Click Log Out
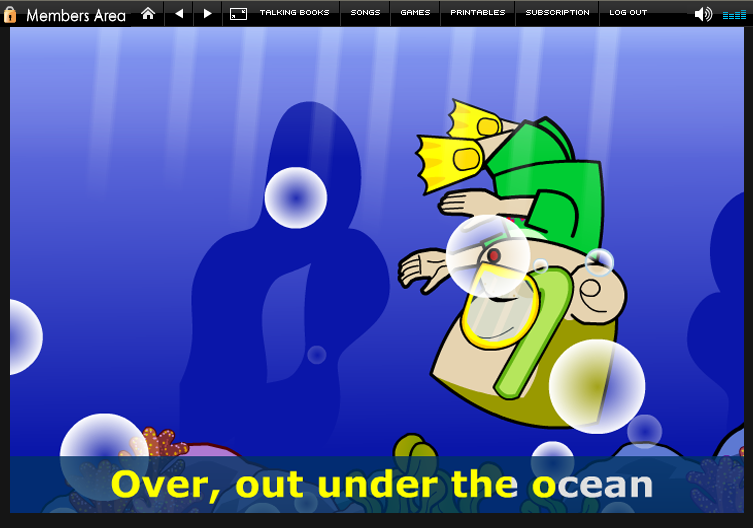 point(628,13)
